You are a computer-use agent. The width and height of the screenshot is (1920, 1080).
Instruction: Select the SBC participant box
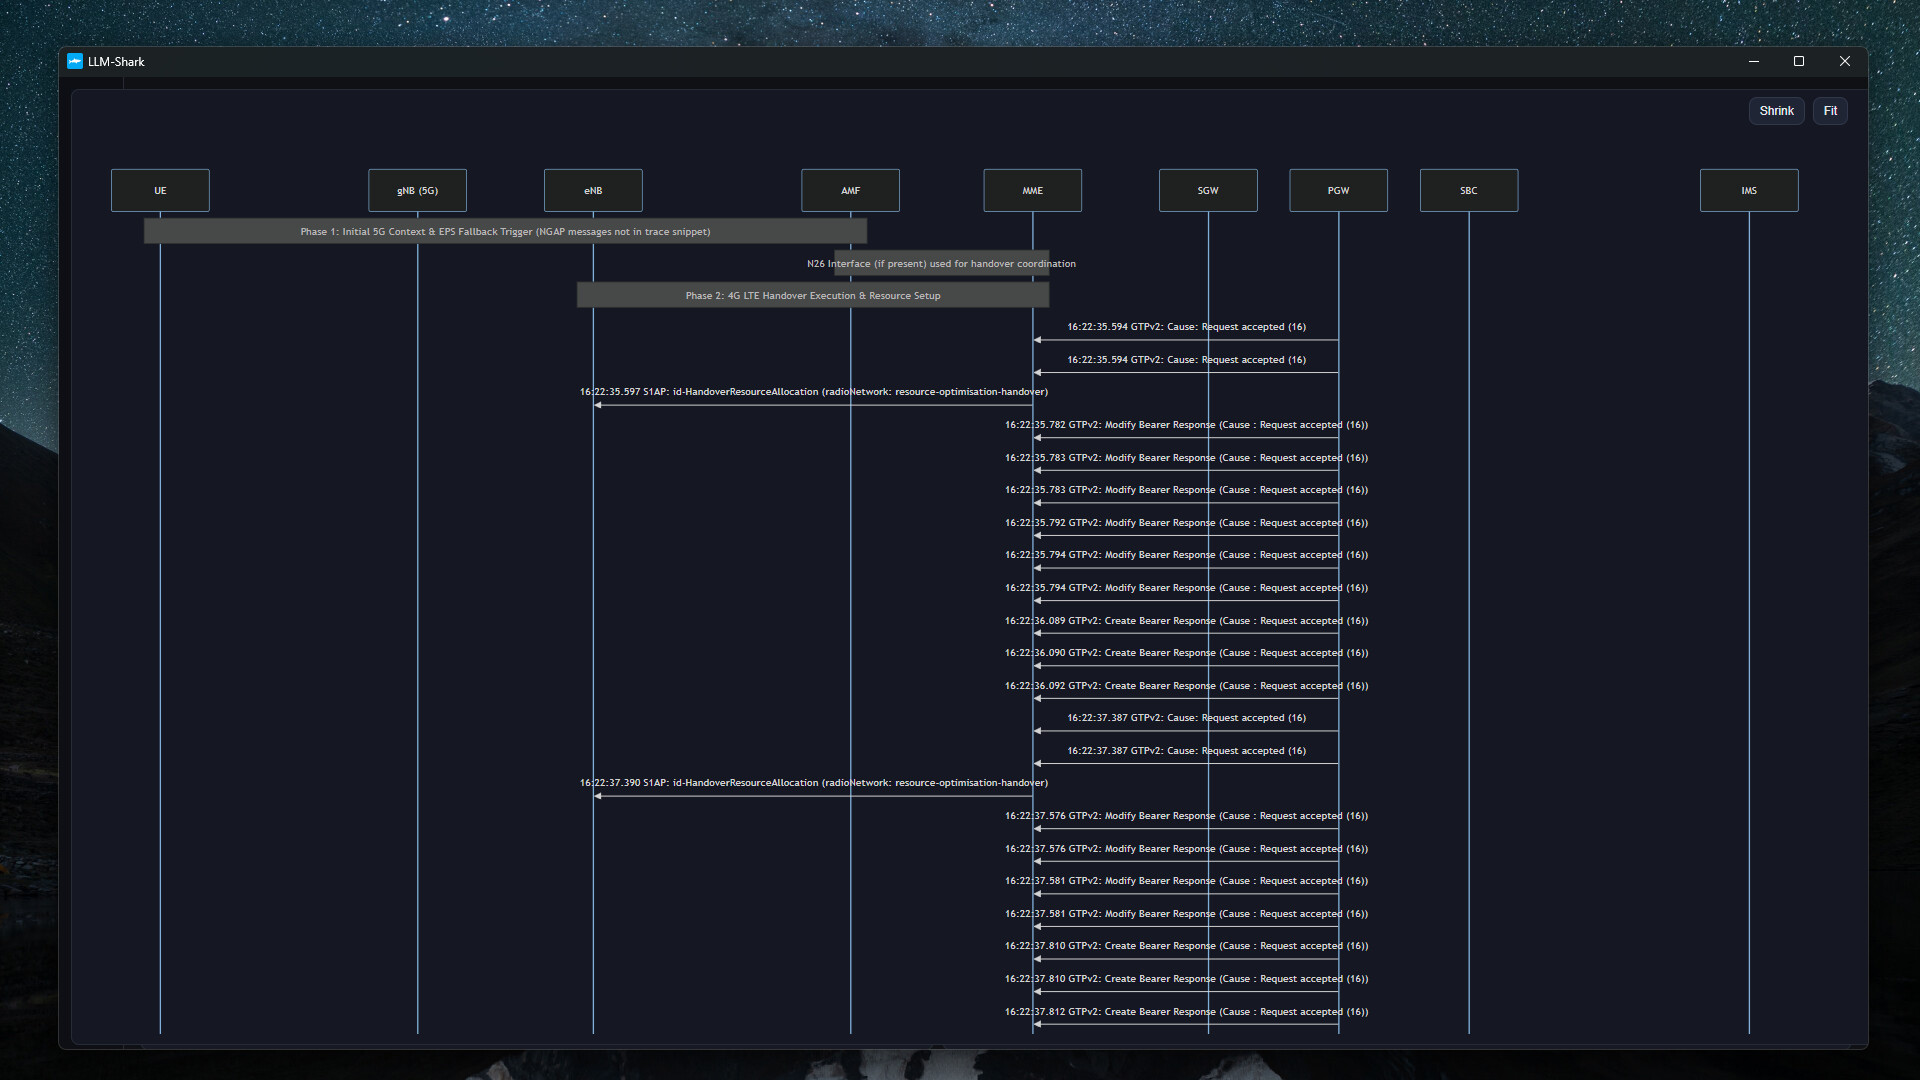point(1468,190)
